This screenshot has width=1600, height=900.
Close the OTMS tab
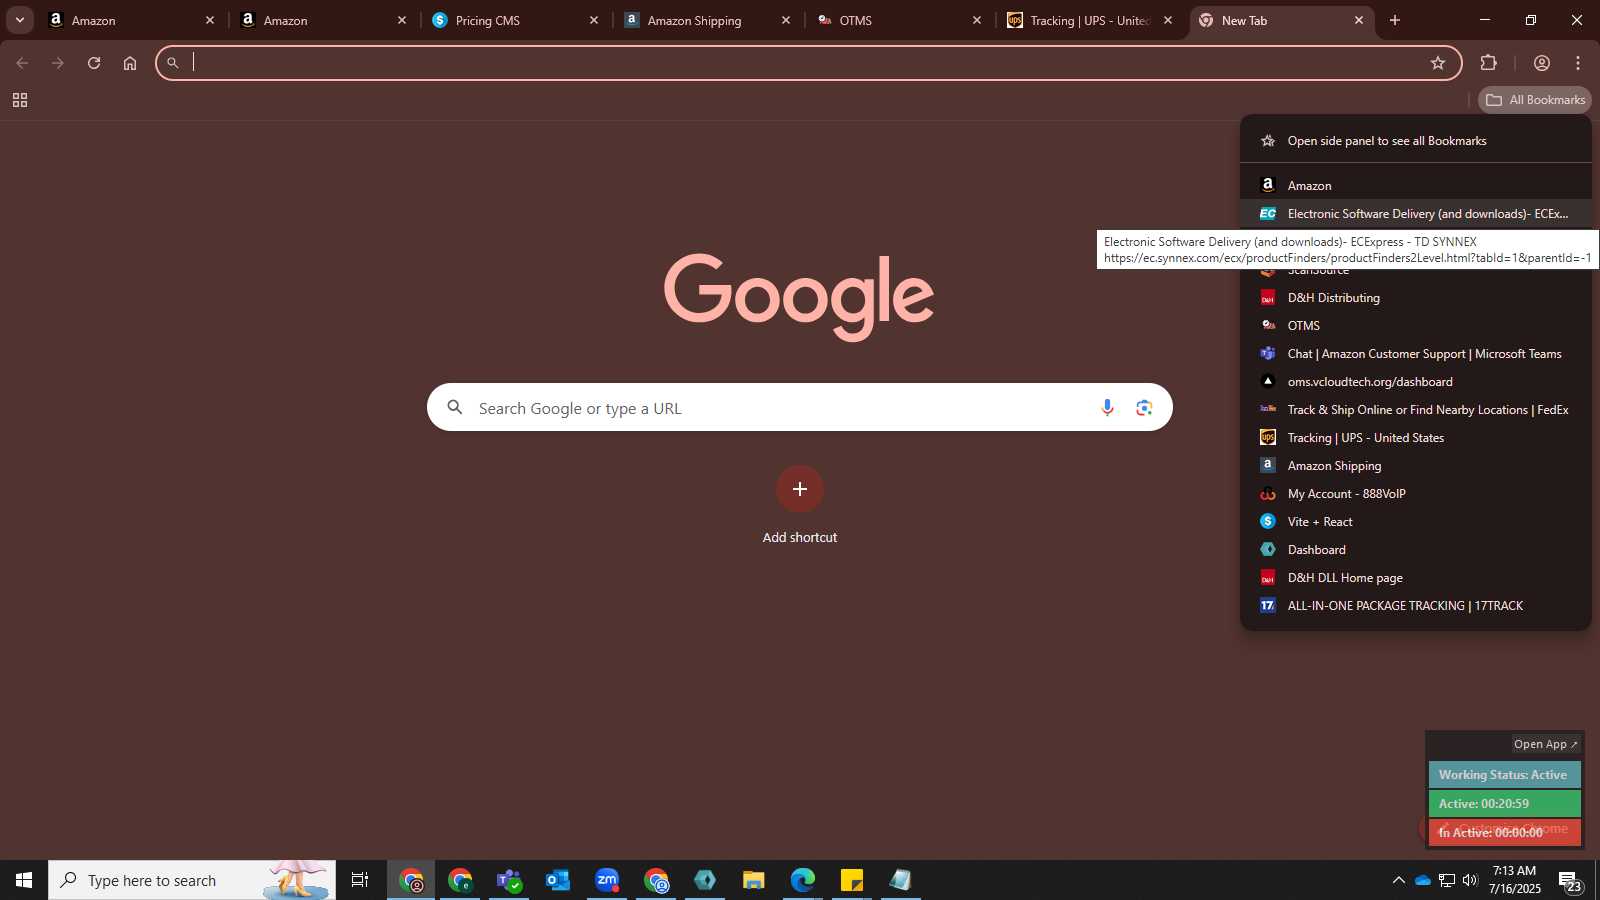click(977, 20)
